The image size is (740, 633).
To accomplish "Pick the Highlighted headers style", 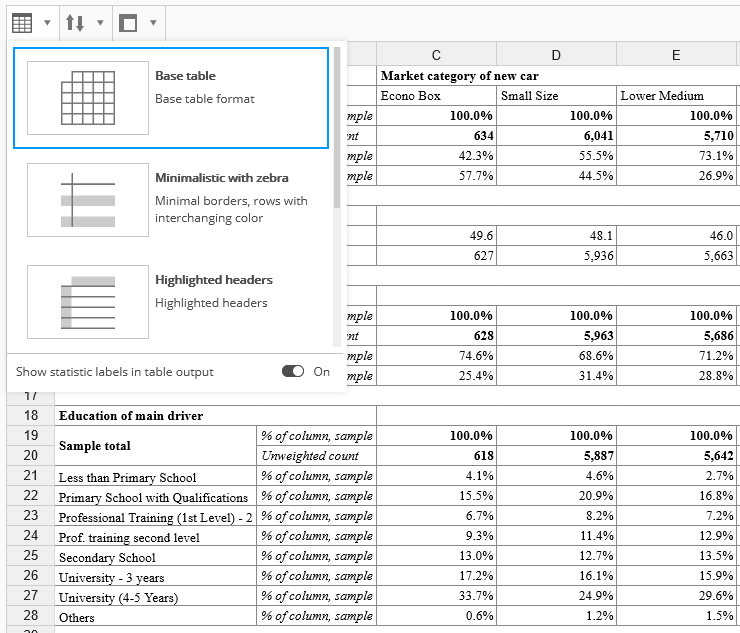I will pos(171,302).
